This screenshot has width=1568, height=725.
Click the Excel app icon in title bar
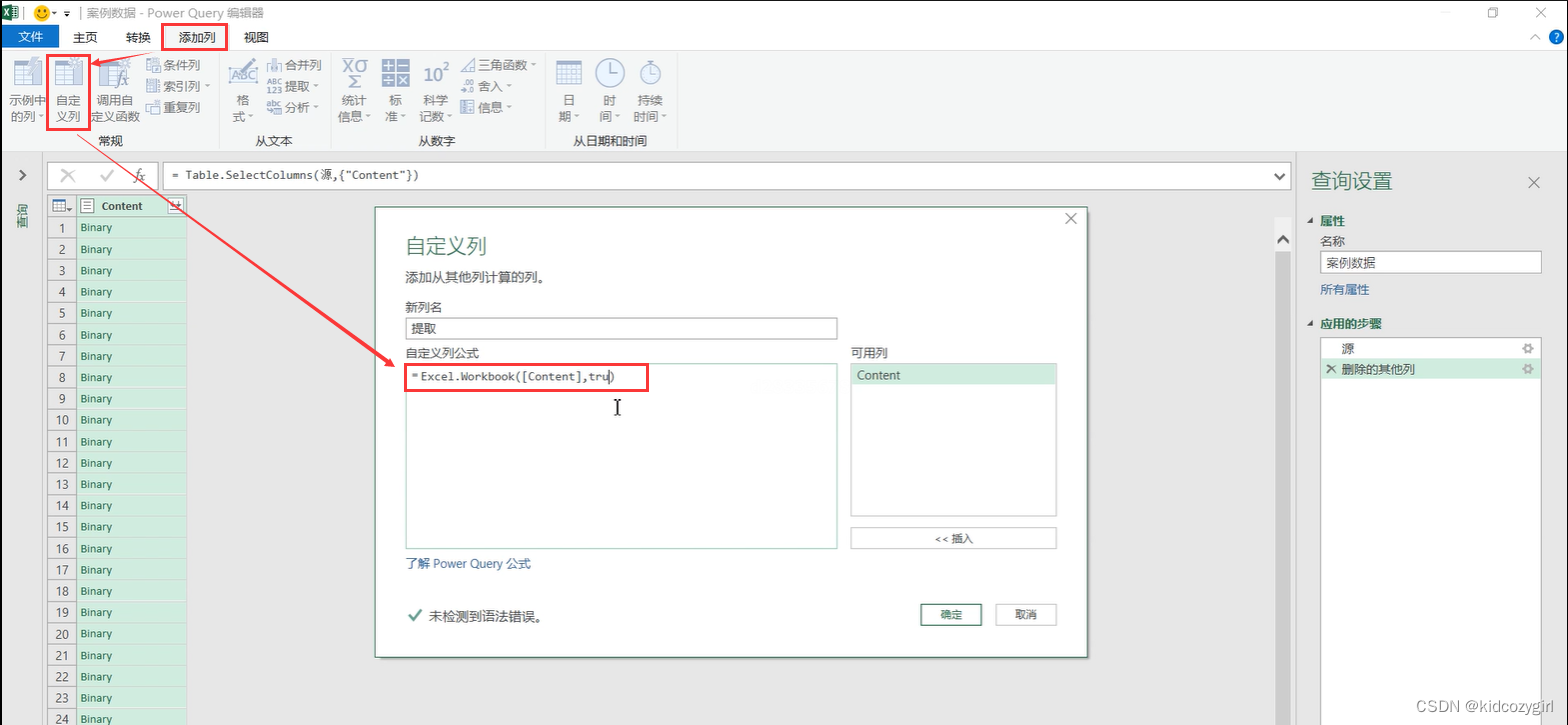[10, 13]
